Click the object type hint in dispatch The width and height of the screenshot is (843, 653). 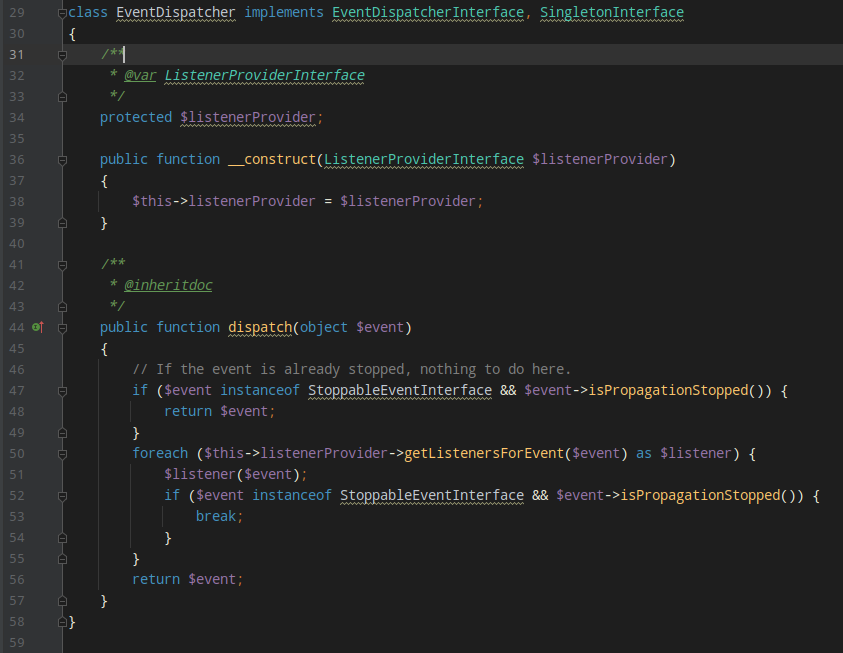pyautogui.click(x=324, y=327)
